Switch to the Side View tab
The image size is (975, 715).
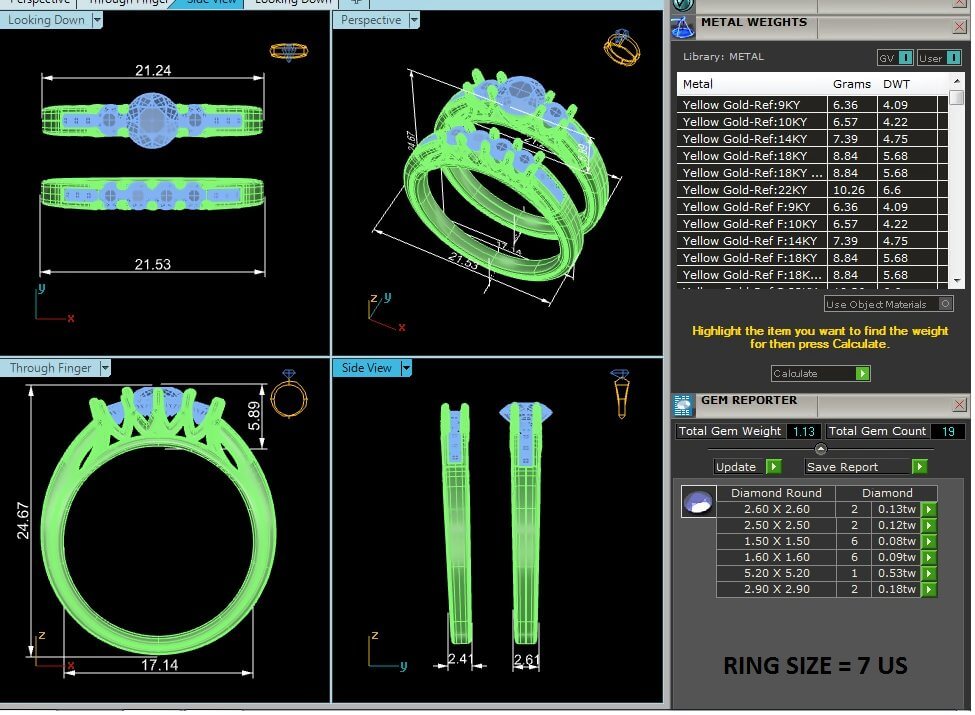point(211,1)
